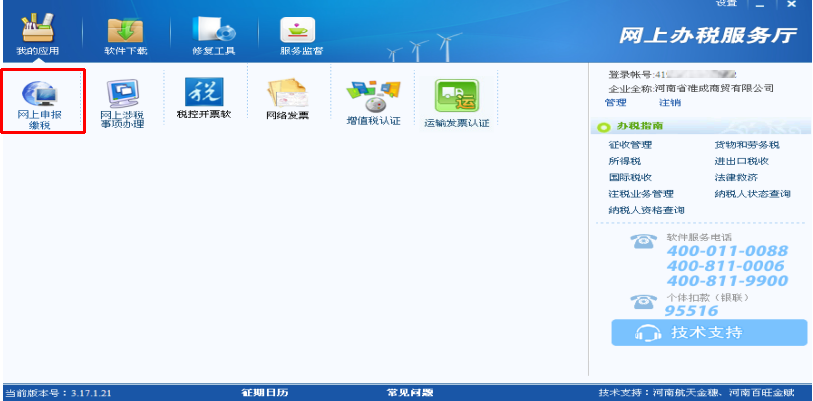The image size is (813, 401).
Task: Open 设置 in title bar
Action: click(x=725, y=4)
